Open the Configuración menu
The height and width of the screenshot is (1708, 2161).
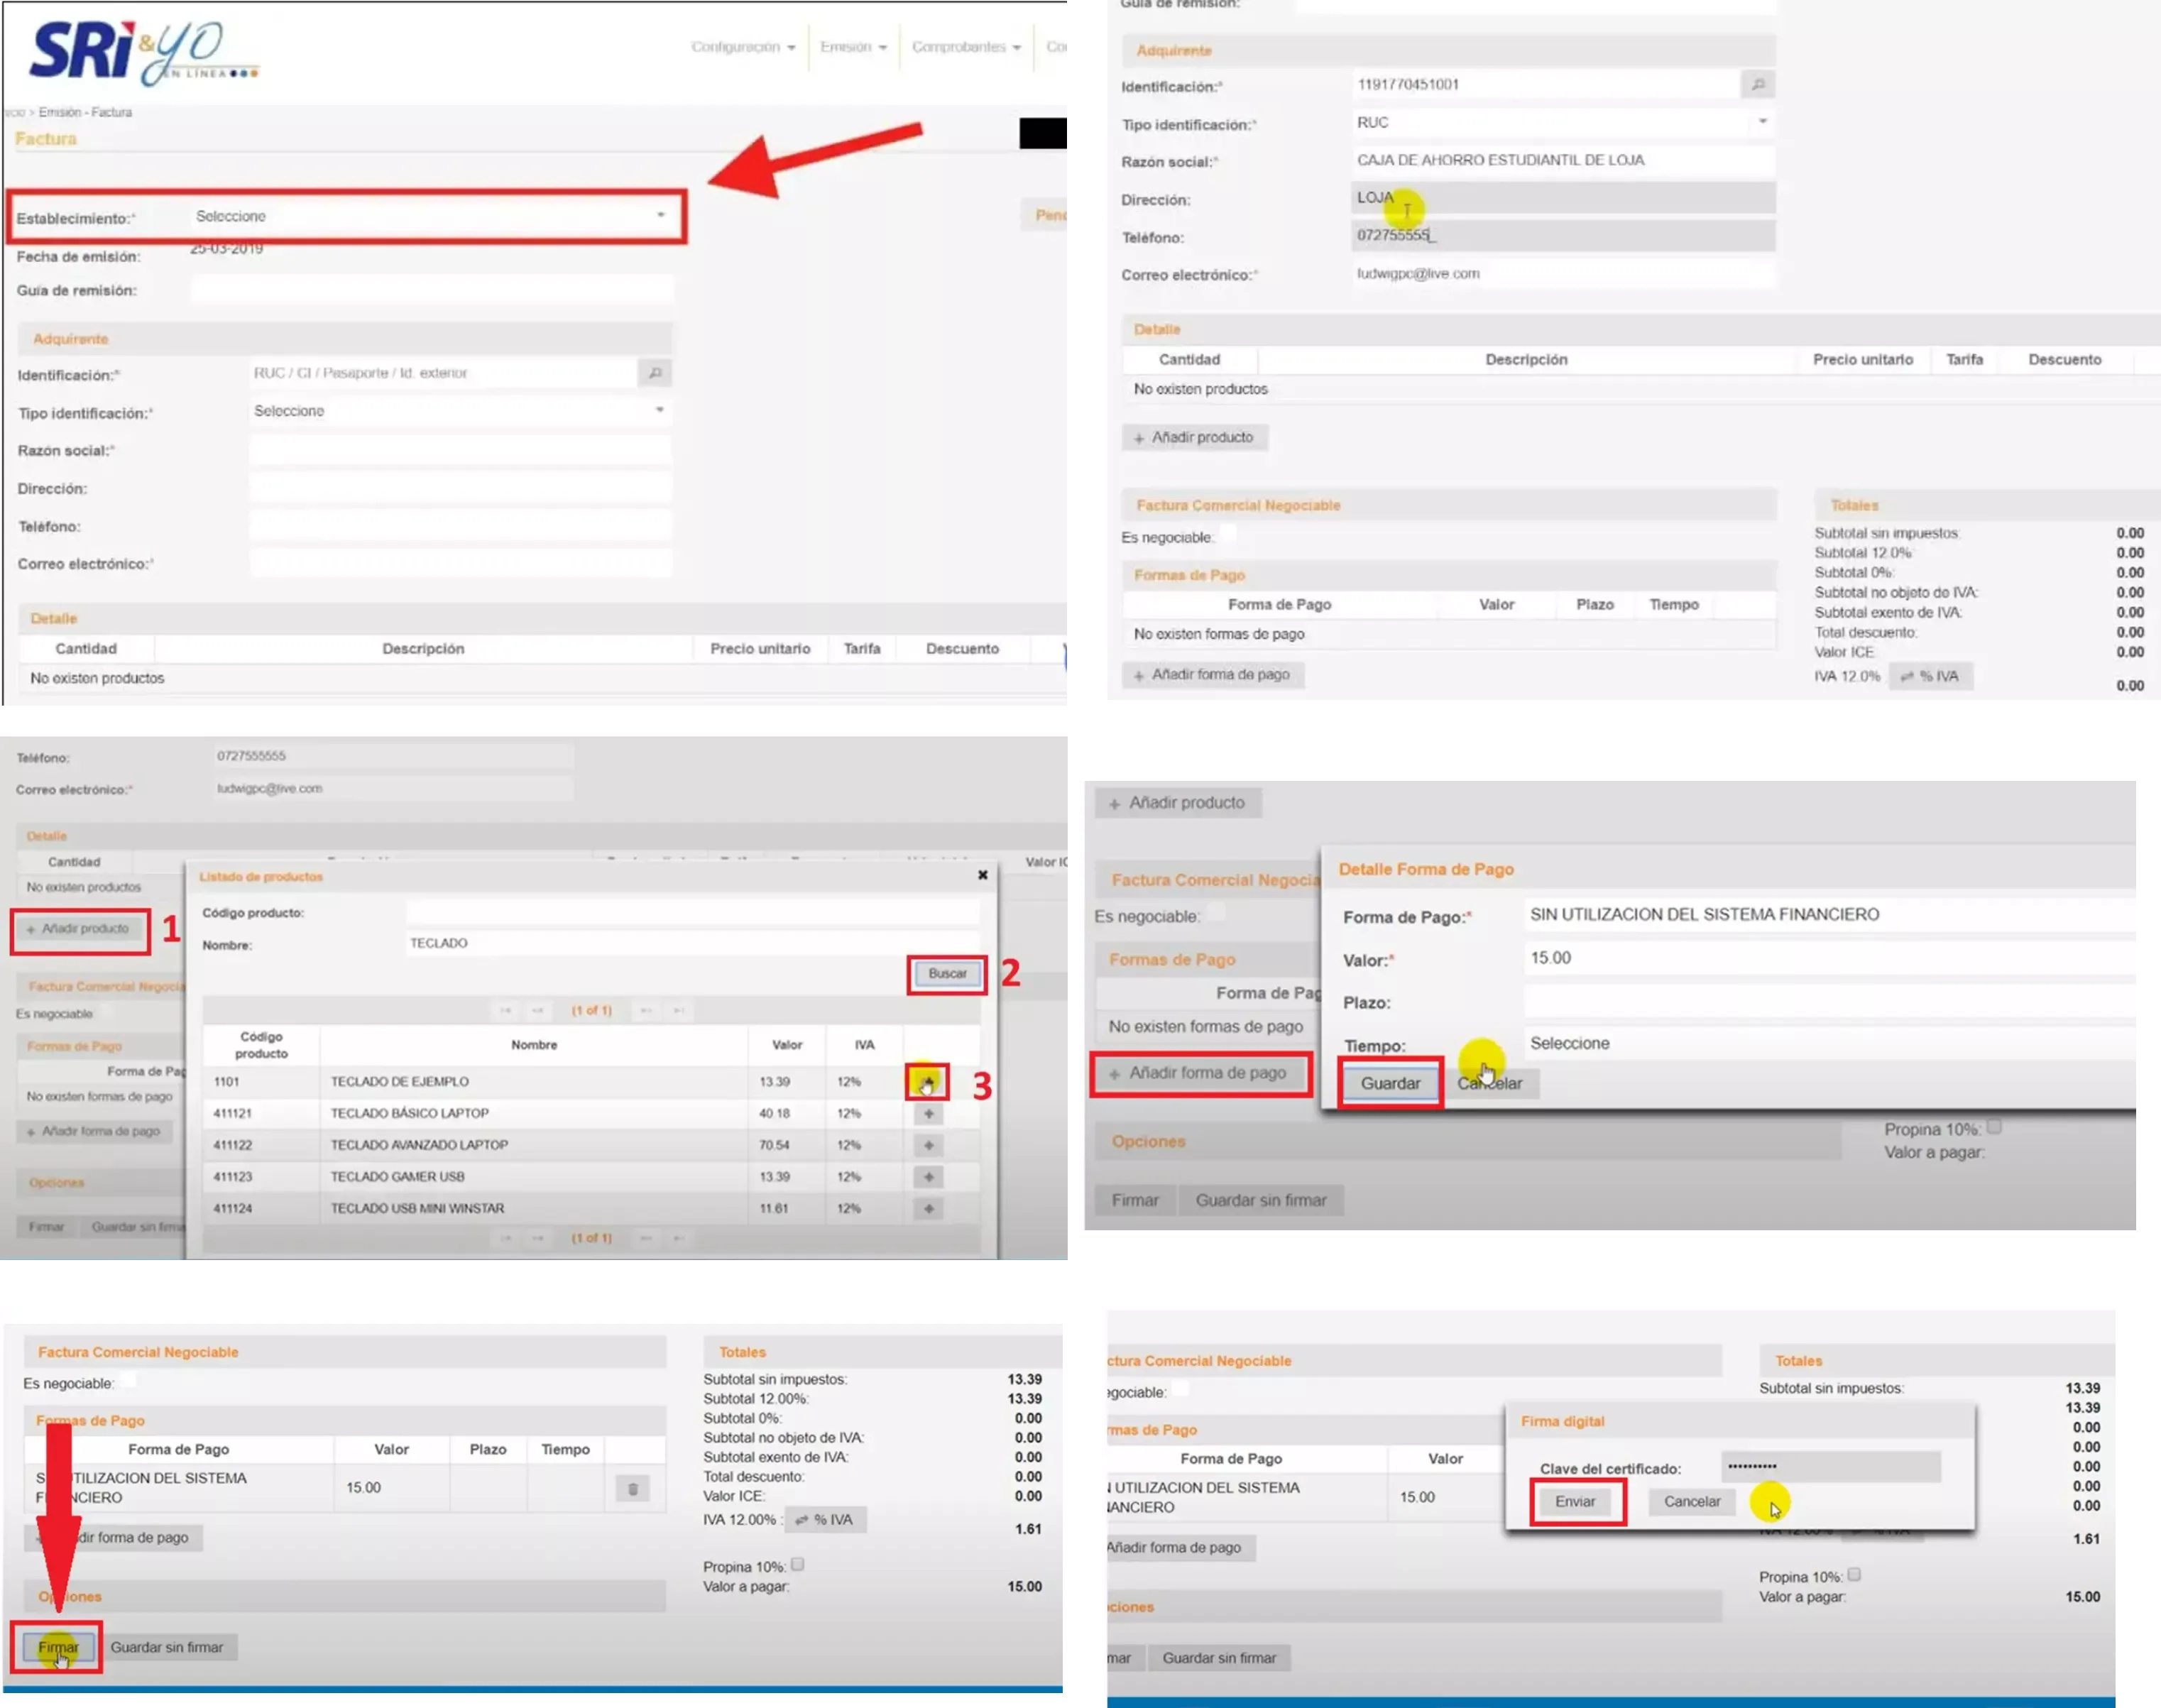click(743, 47)
